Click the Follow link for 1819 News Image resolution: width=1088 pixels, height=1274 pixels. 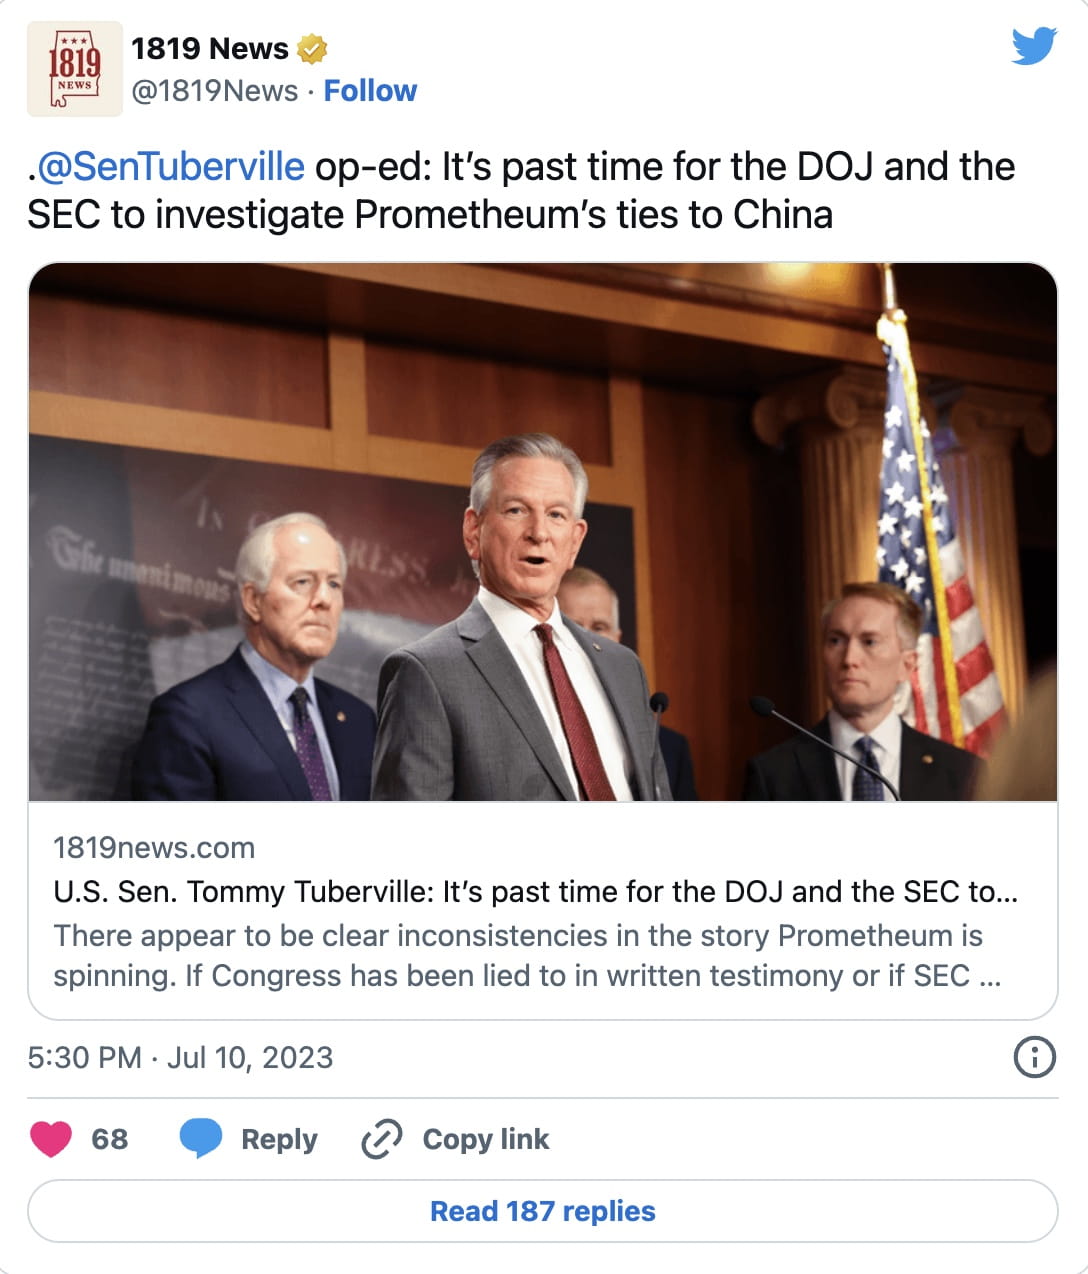point(371,91)
